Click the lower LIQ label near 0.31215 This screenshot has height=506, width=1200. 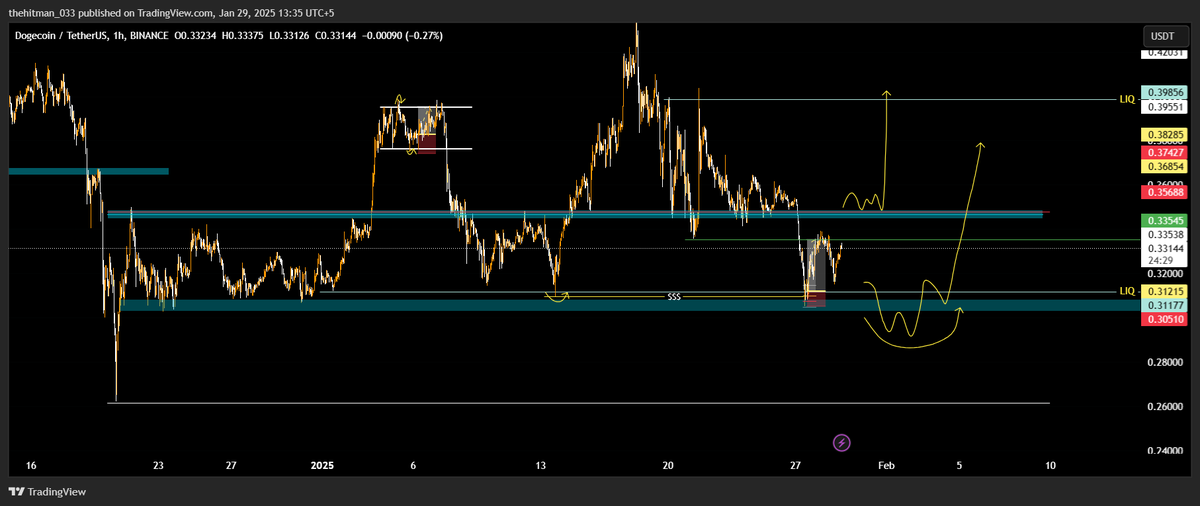(x=1126, y=291)
